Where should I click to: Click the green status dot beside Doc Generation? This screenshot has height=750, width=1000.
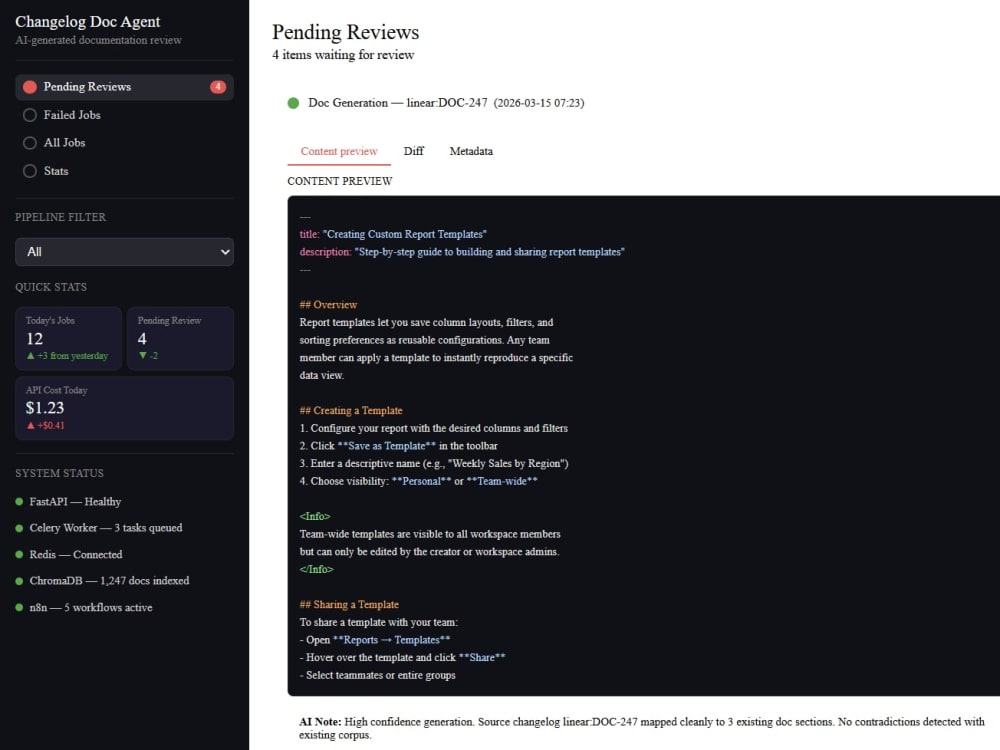pyautogui.click(x=293, y=103)
